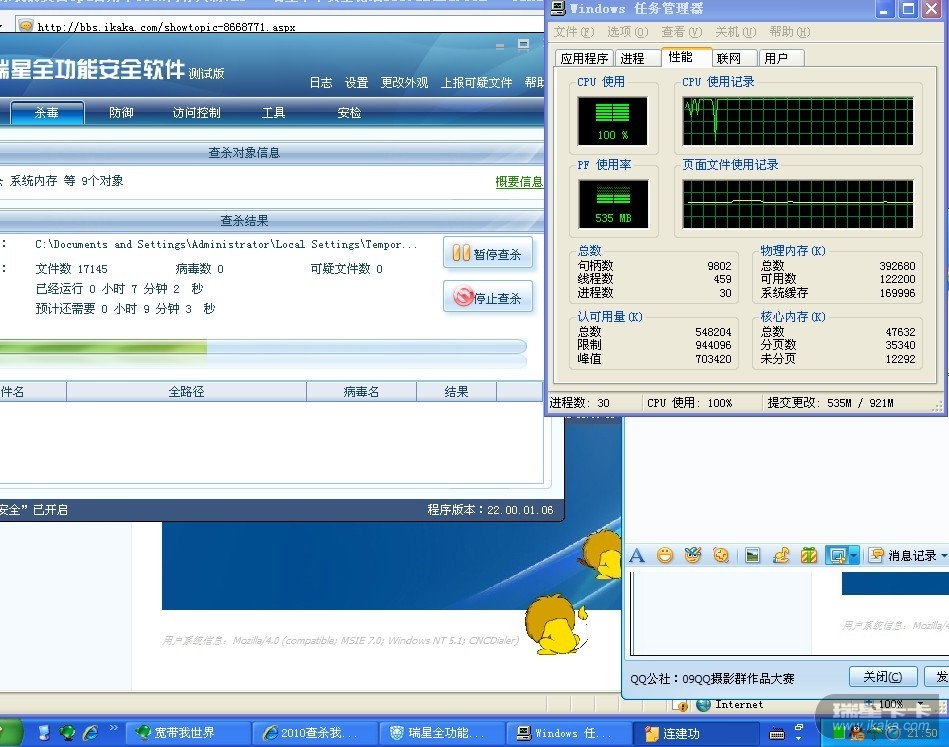Switch to the 应用程序 tab
949x747 pixels.
pyautogui.click(x=584, y=58)
